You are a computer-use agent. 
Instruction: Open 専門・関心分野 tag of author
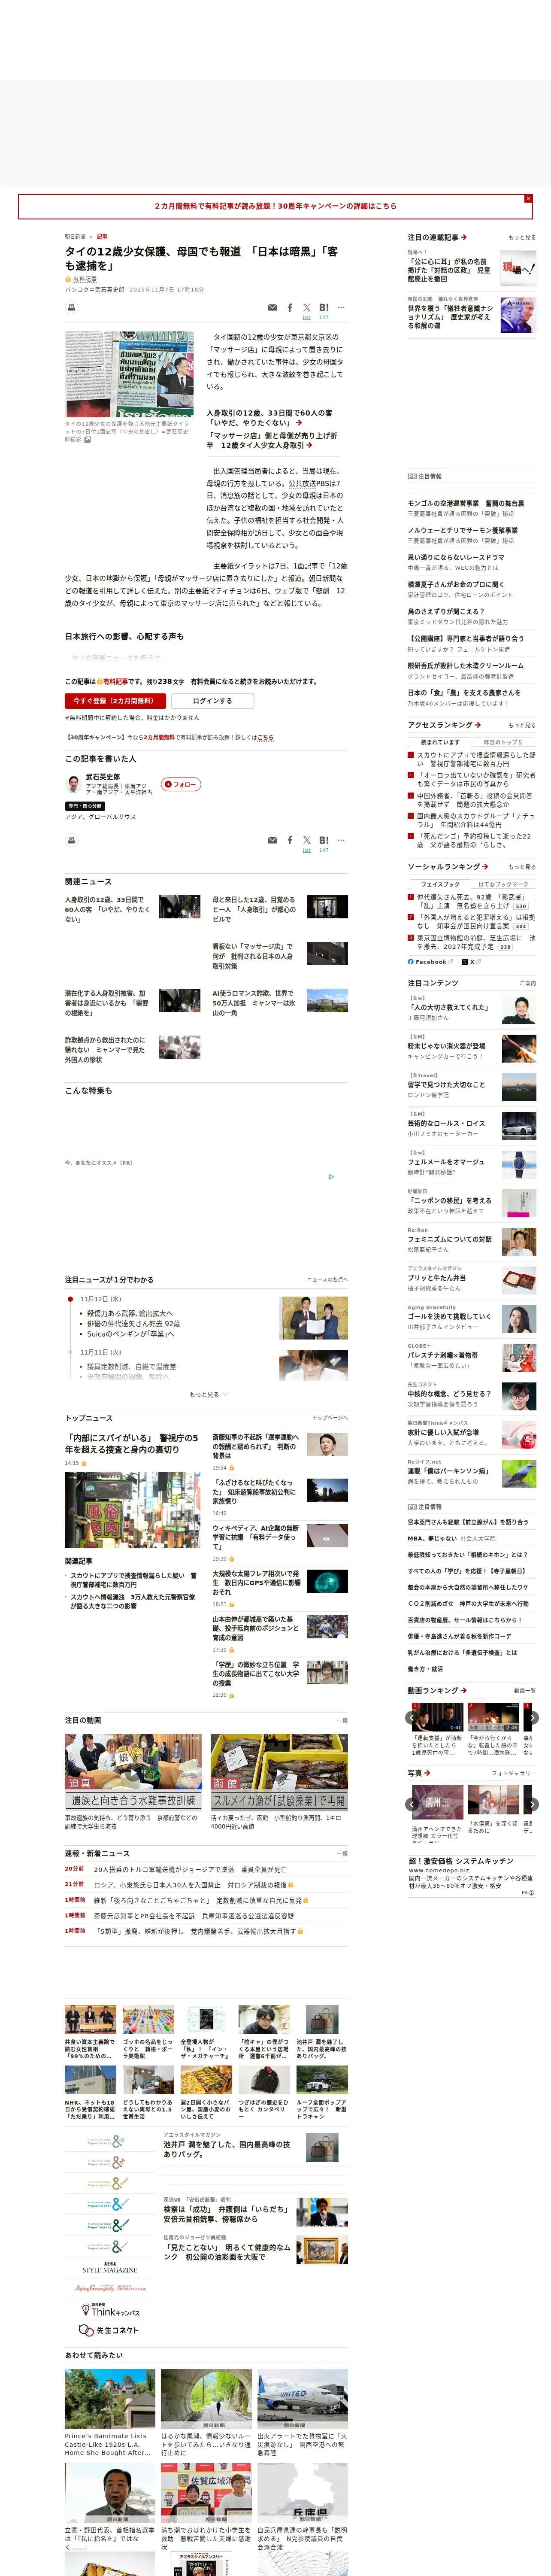tap(85, 806)
